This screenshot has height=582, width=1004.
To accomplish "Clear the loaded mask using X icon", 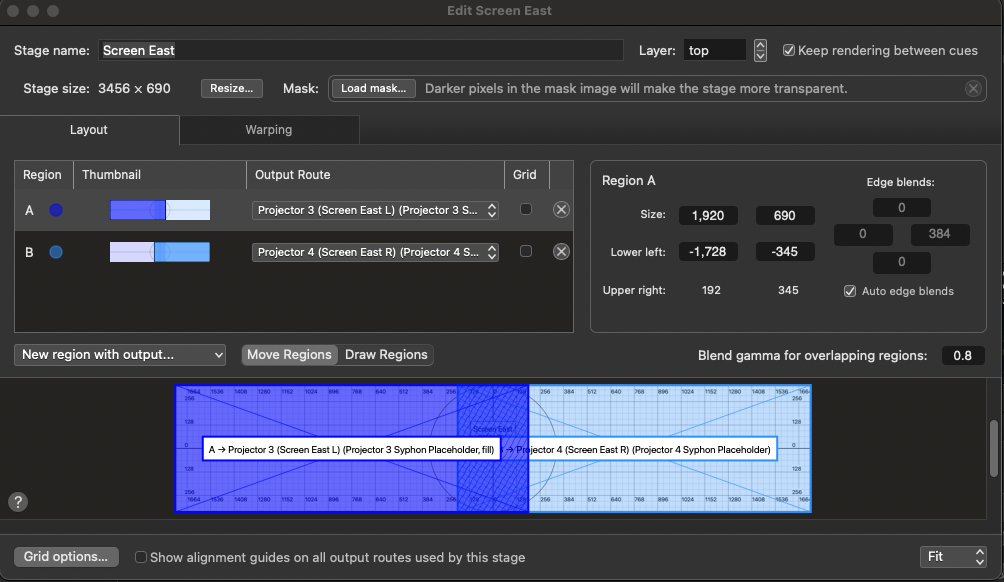I will pyautogui.click(x=973, y=89).
